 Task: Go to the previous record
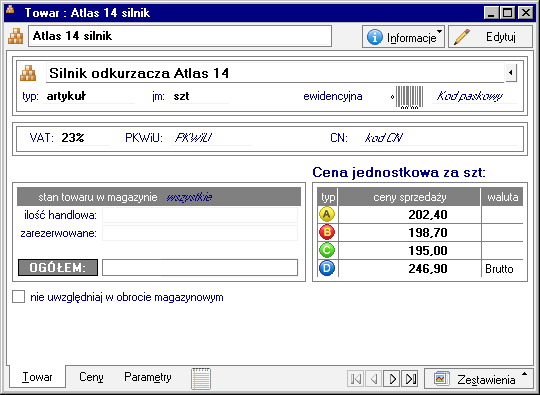(x=374, y=379)
